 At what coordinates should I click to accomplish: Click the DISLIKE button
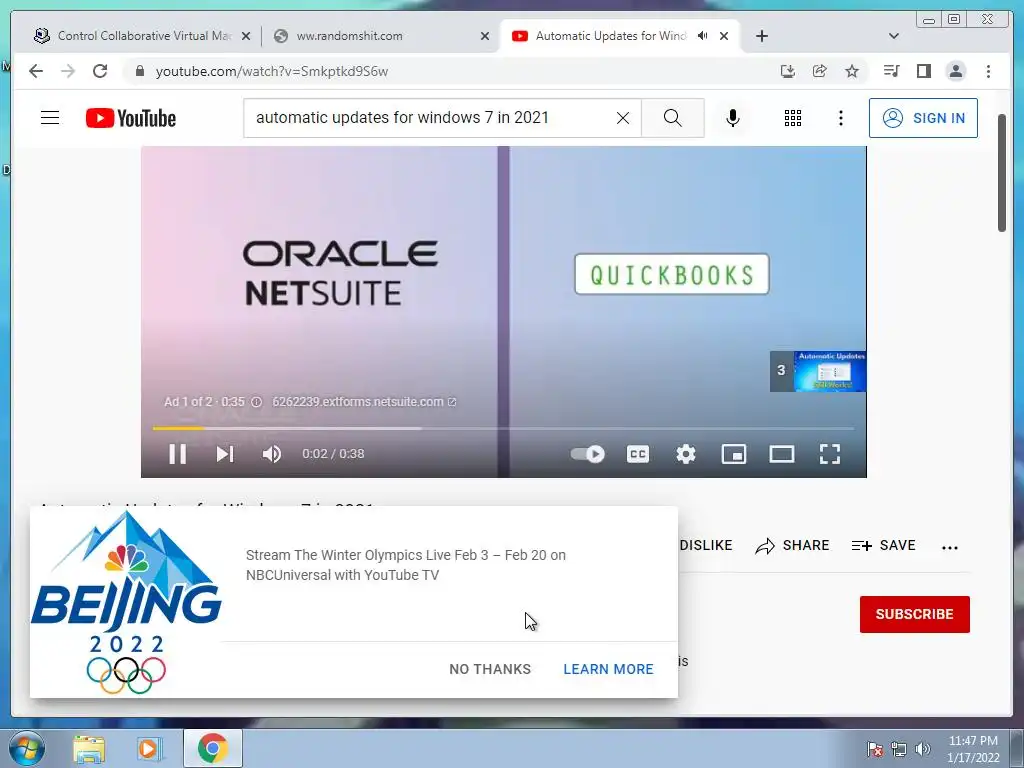(x=705, y=545)
